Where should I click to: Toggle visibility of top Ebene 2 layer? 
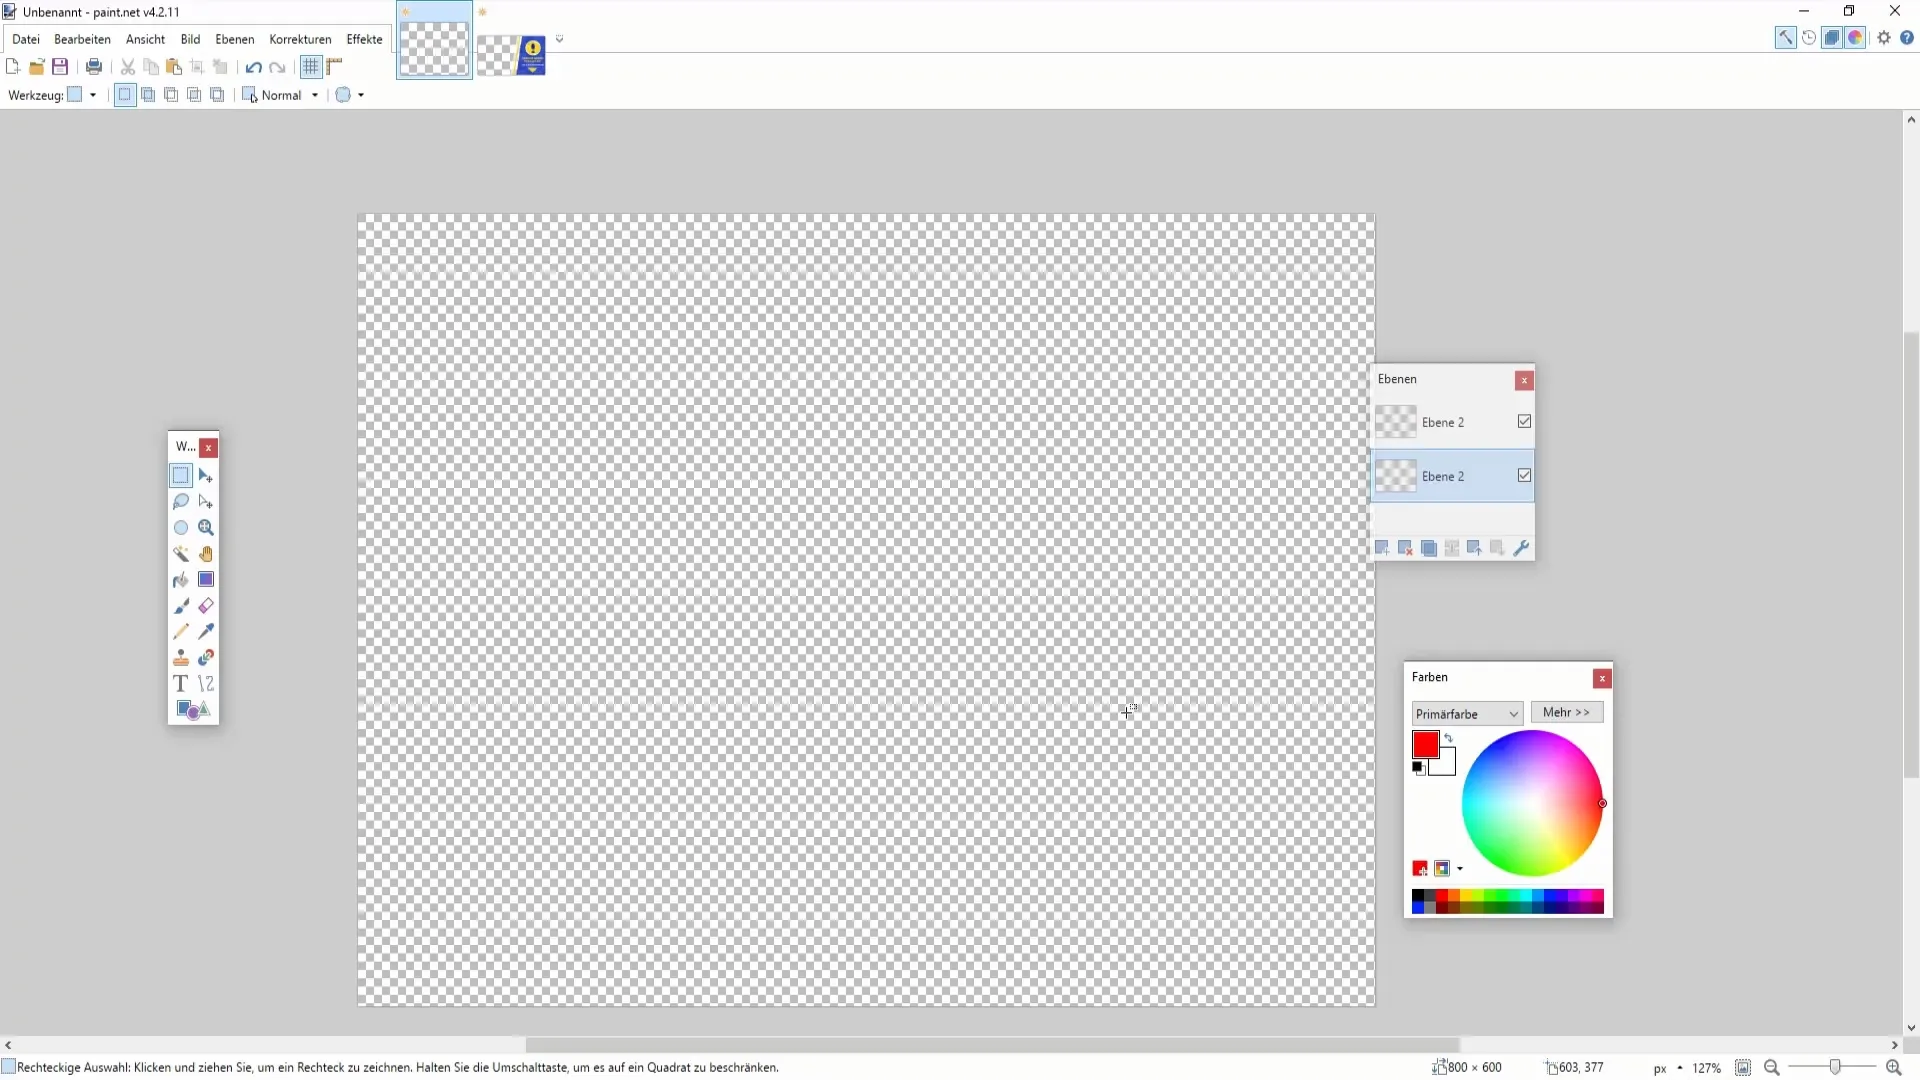tap(1523, 421)
